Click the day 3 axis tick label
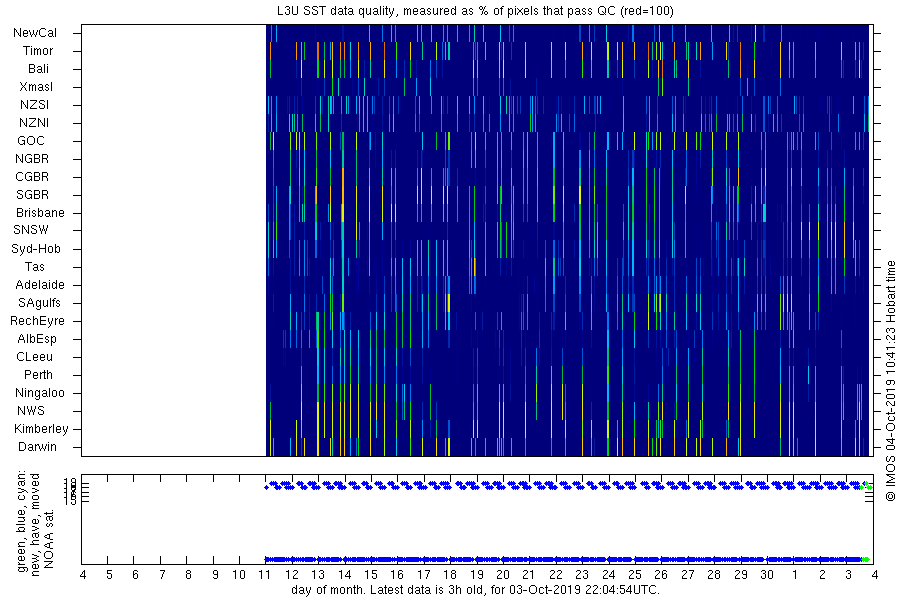Viewport: 900px width, 600px height. coord(848,575)
